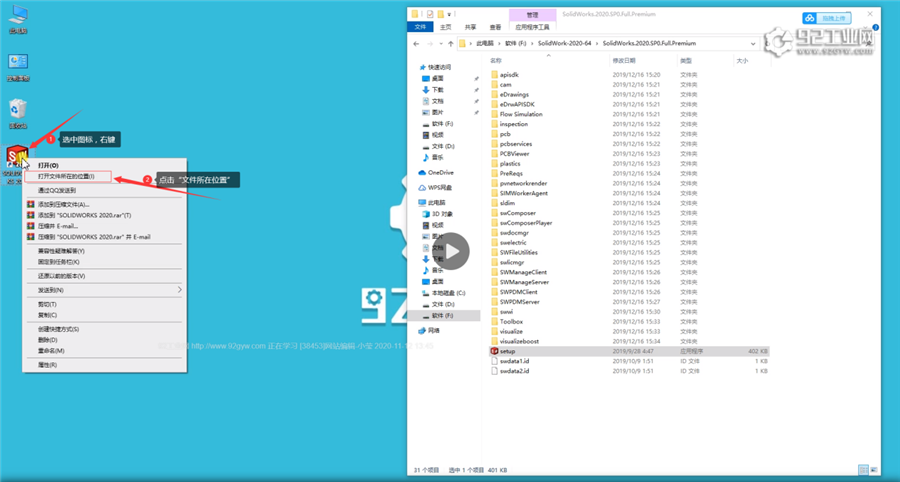Choose 通过QQ发送到 menu entry

(x=57, y=190)
